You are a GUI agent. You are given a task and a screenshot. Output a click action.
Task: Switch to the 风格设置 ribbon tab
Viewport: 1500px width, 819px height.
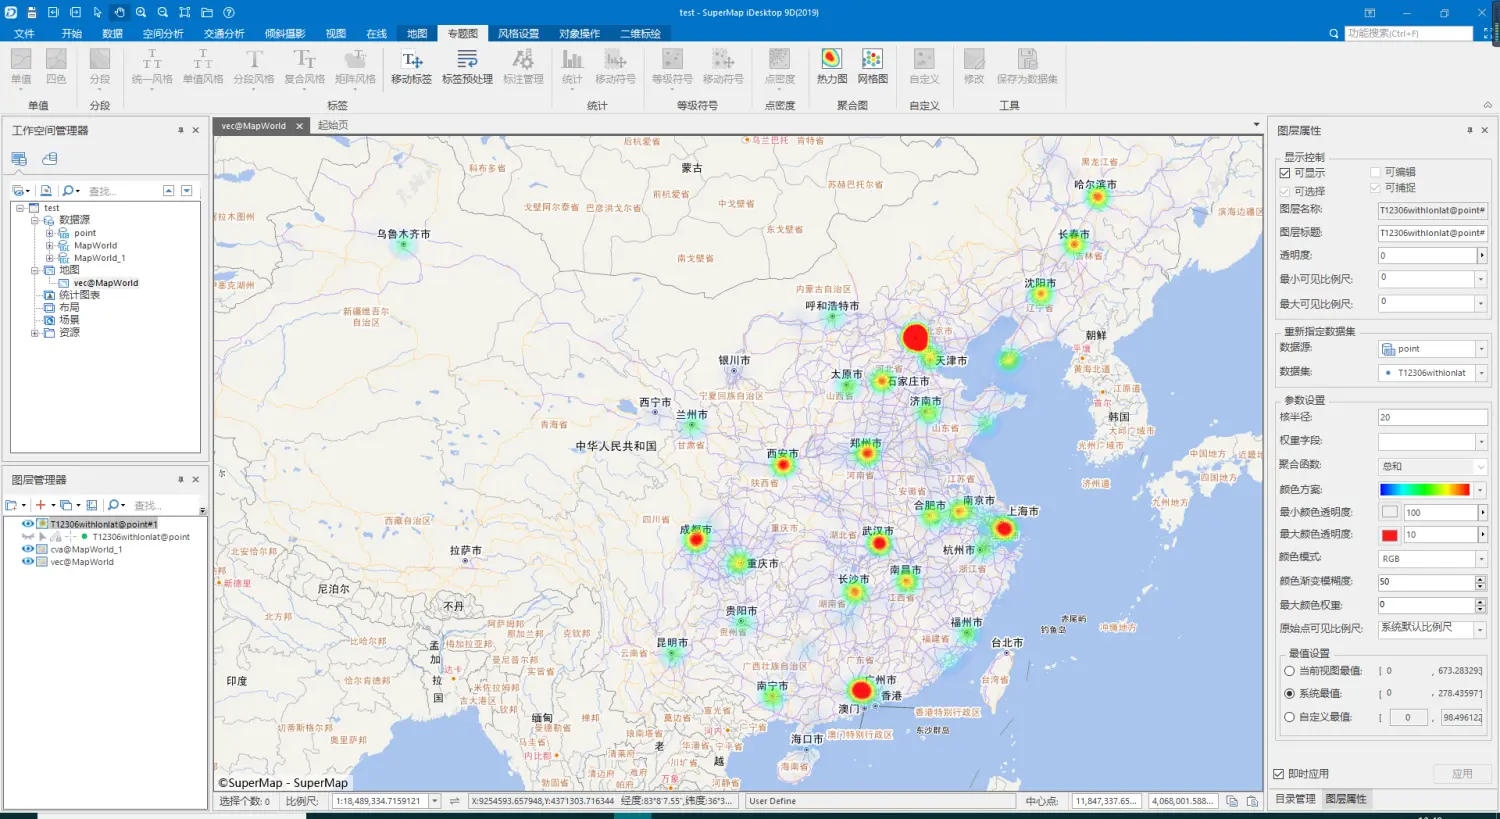point(518,34)
